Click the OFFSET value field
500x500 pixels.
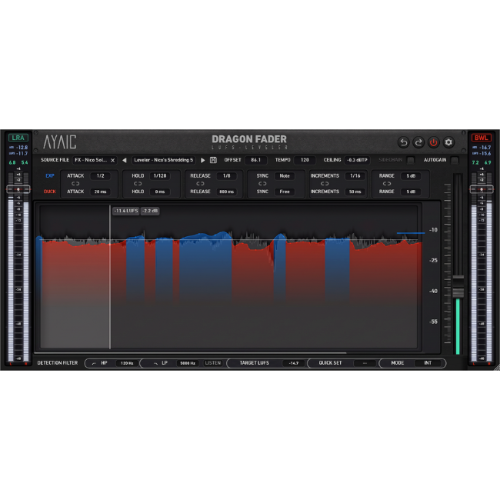tap(256, 160)
